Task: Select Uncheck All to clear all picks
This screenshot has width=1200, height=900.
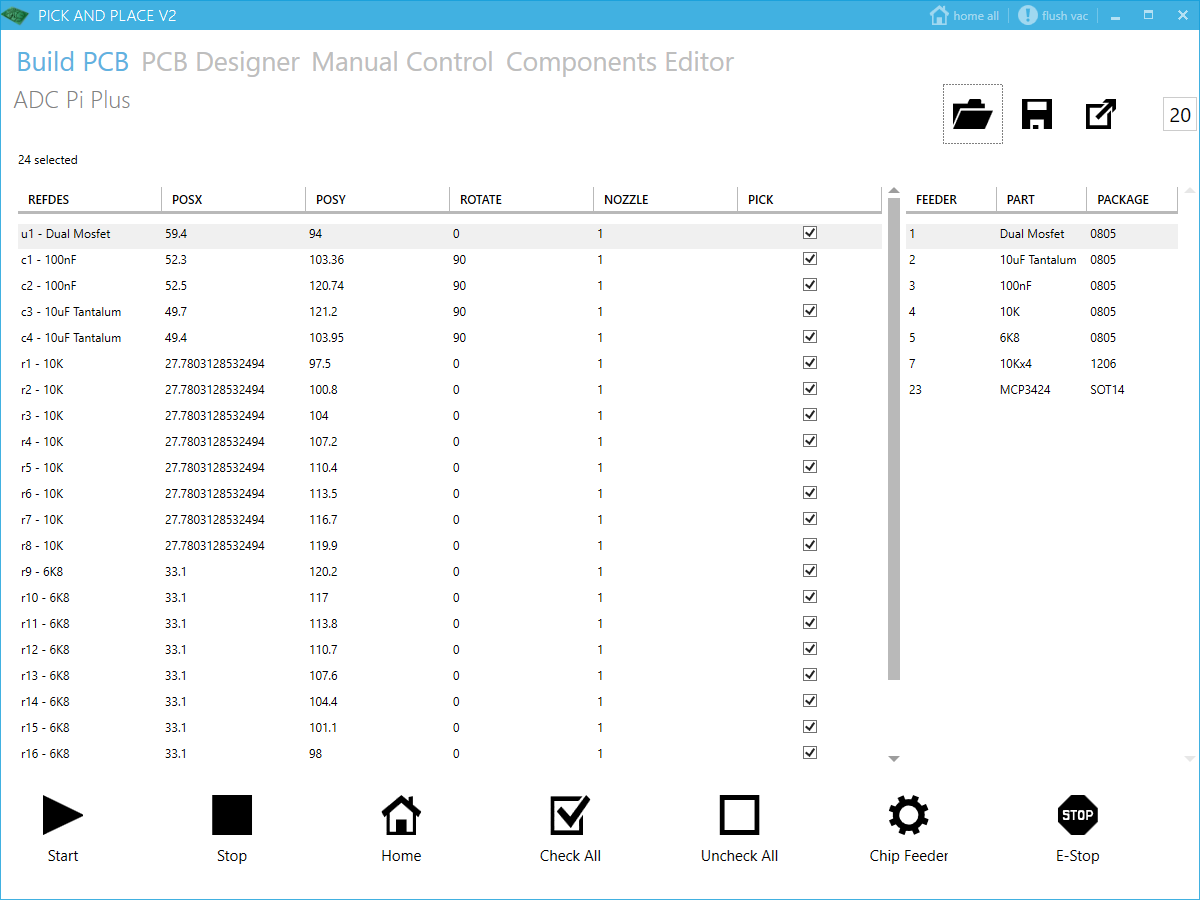Action: (x=739, y=815)
